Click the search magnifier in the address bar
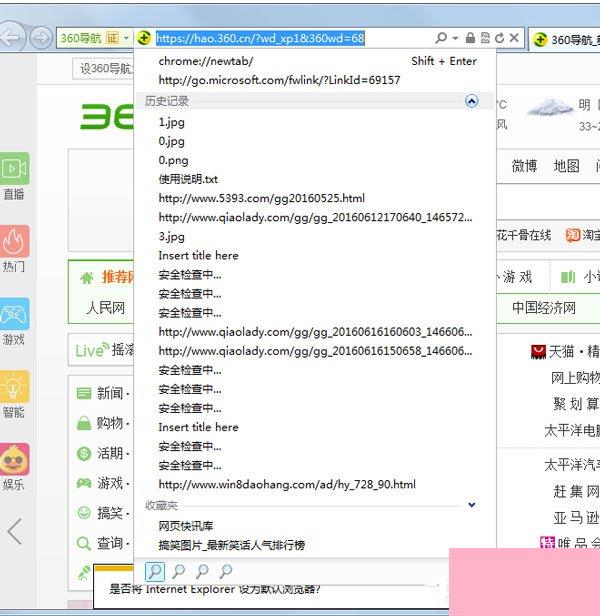This screenshot has height=616, width=600. 441,38
